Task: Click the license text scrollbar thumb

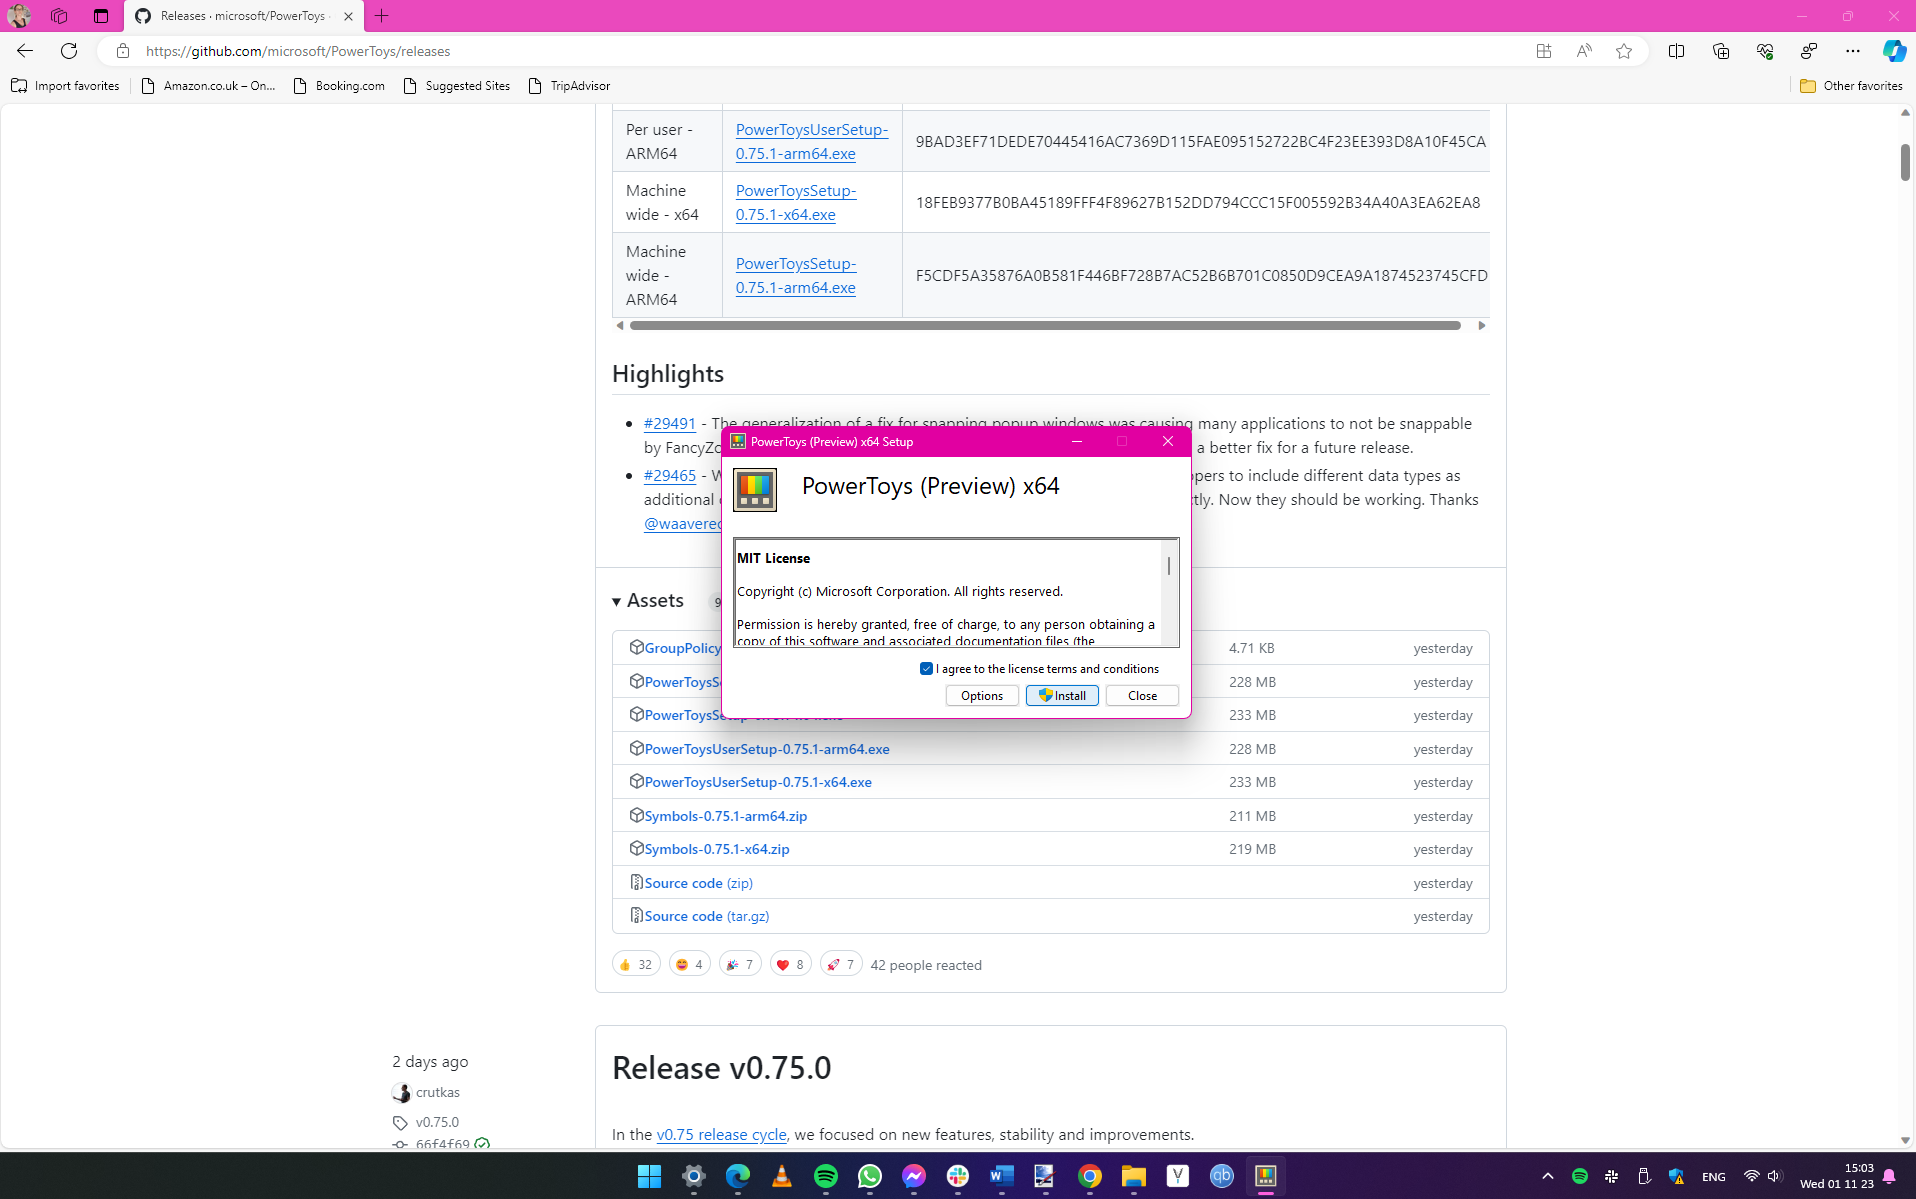Action: point(1169,566)
